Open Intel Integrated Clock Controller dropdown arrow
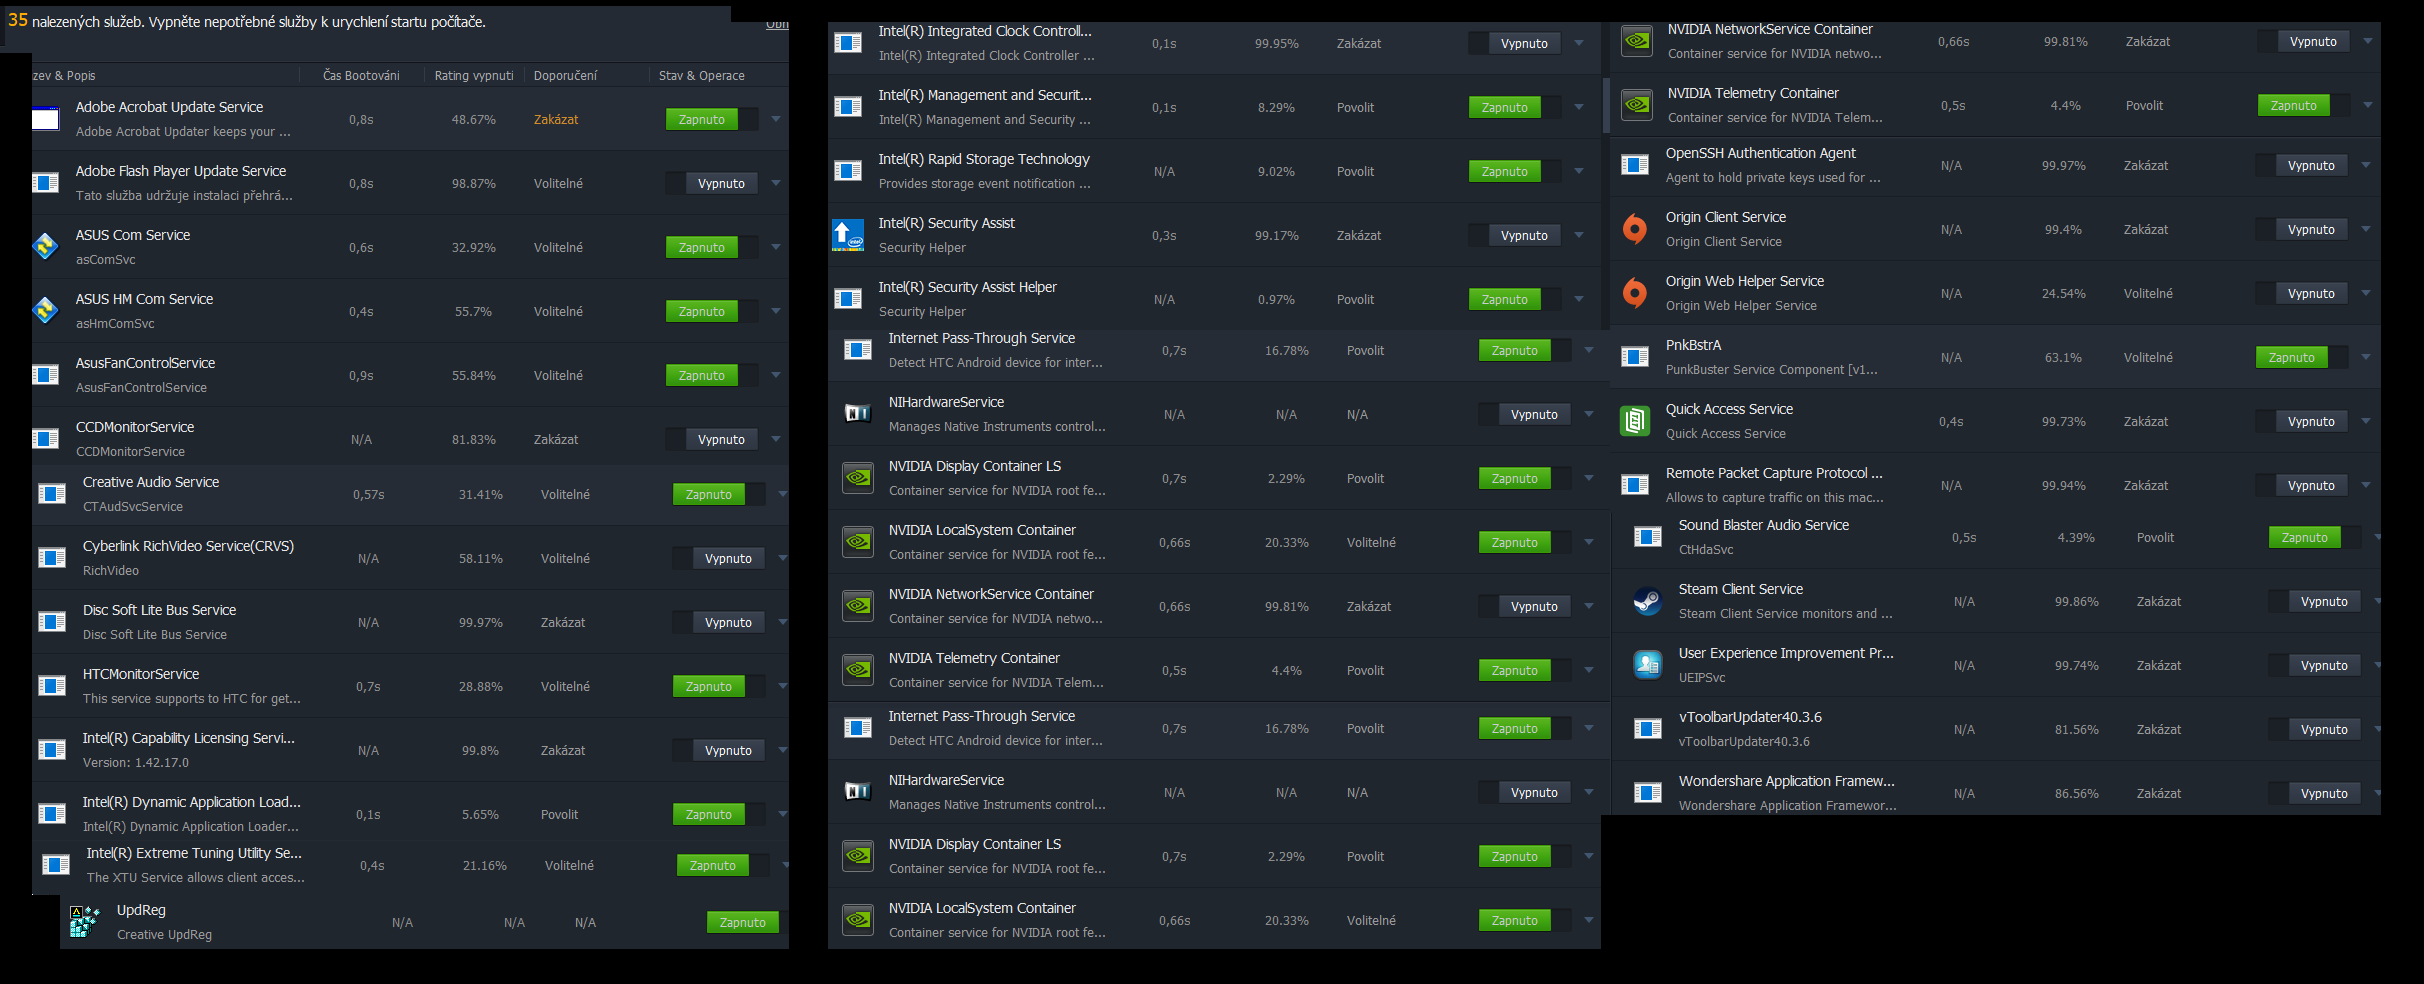The height and width of the screenshot is (984, 2424). click(1579, 43)
